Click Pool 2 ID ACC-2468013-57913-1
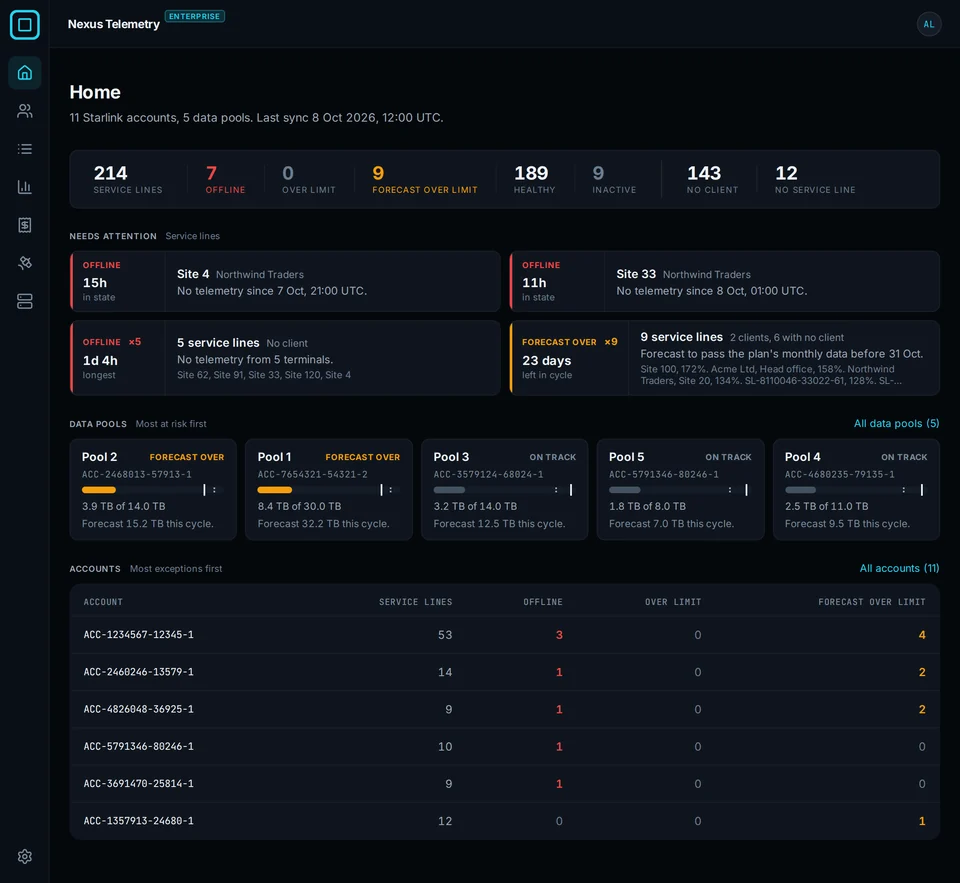The height and width of the screenshot is (883, 960). coord(137,475)
